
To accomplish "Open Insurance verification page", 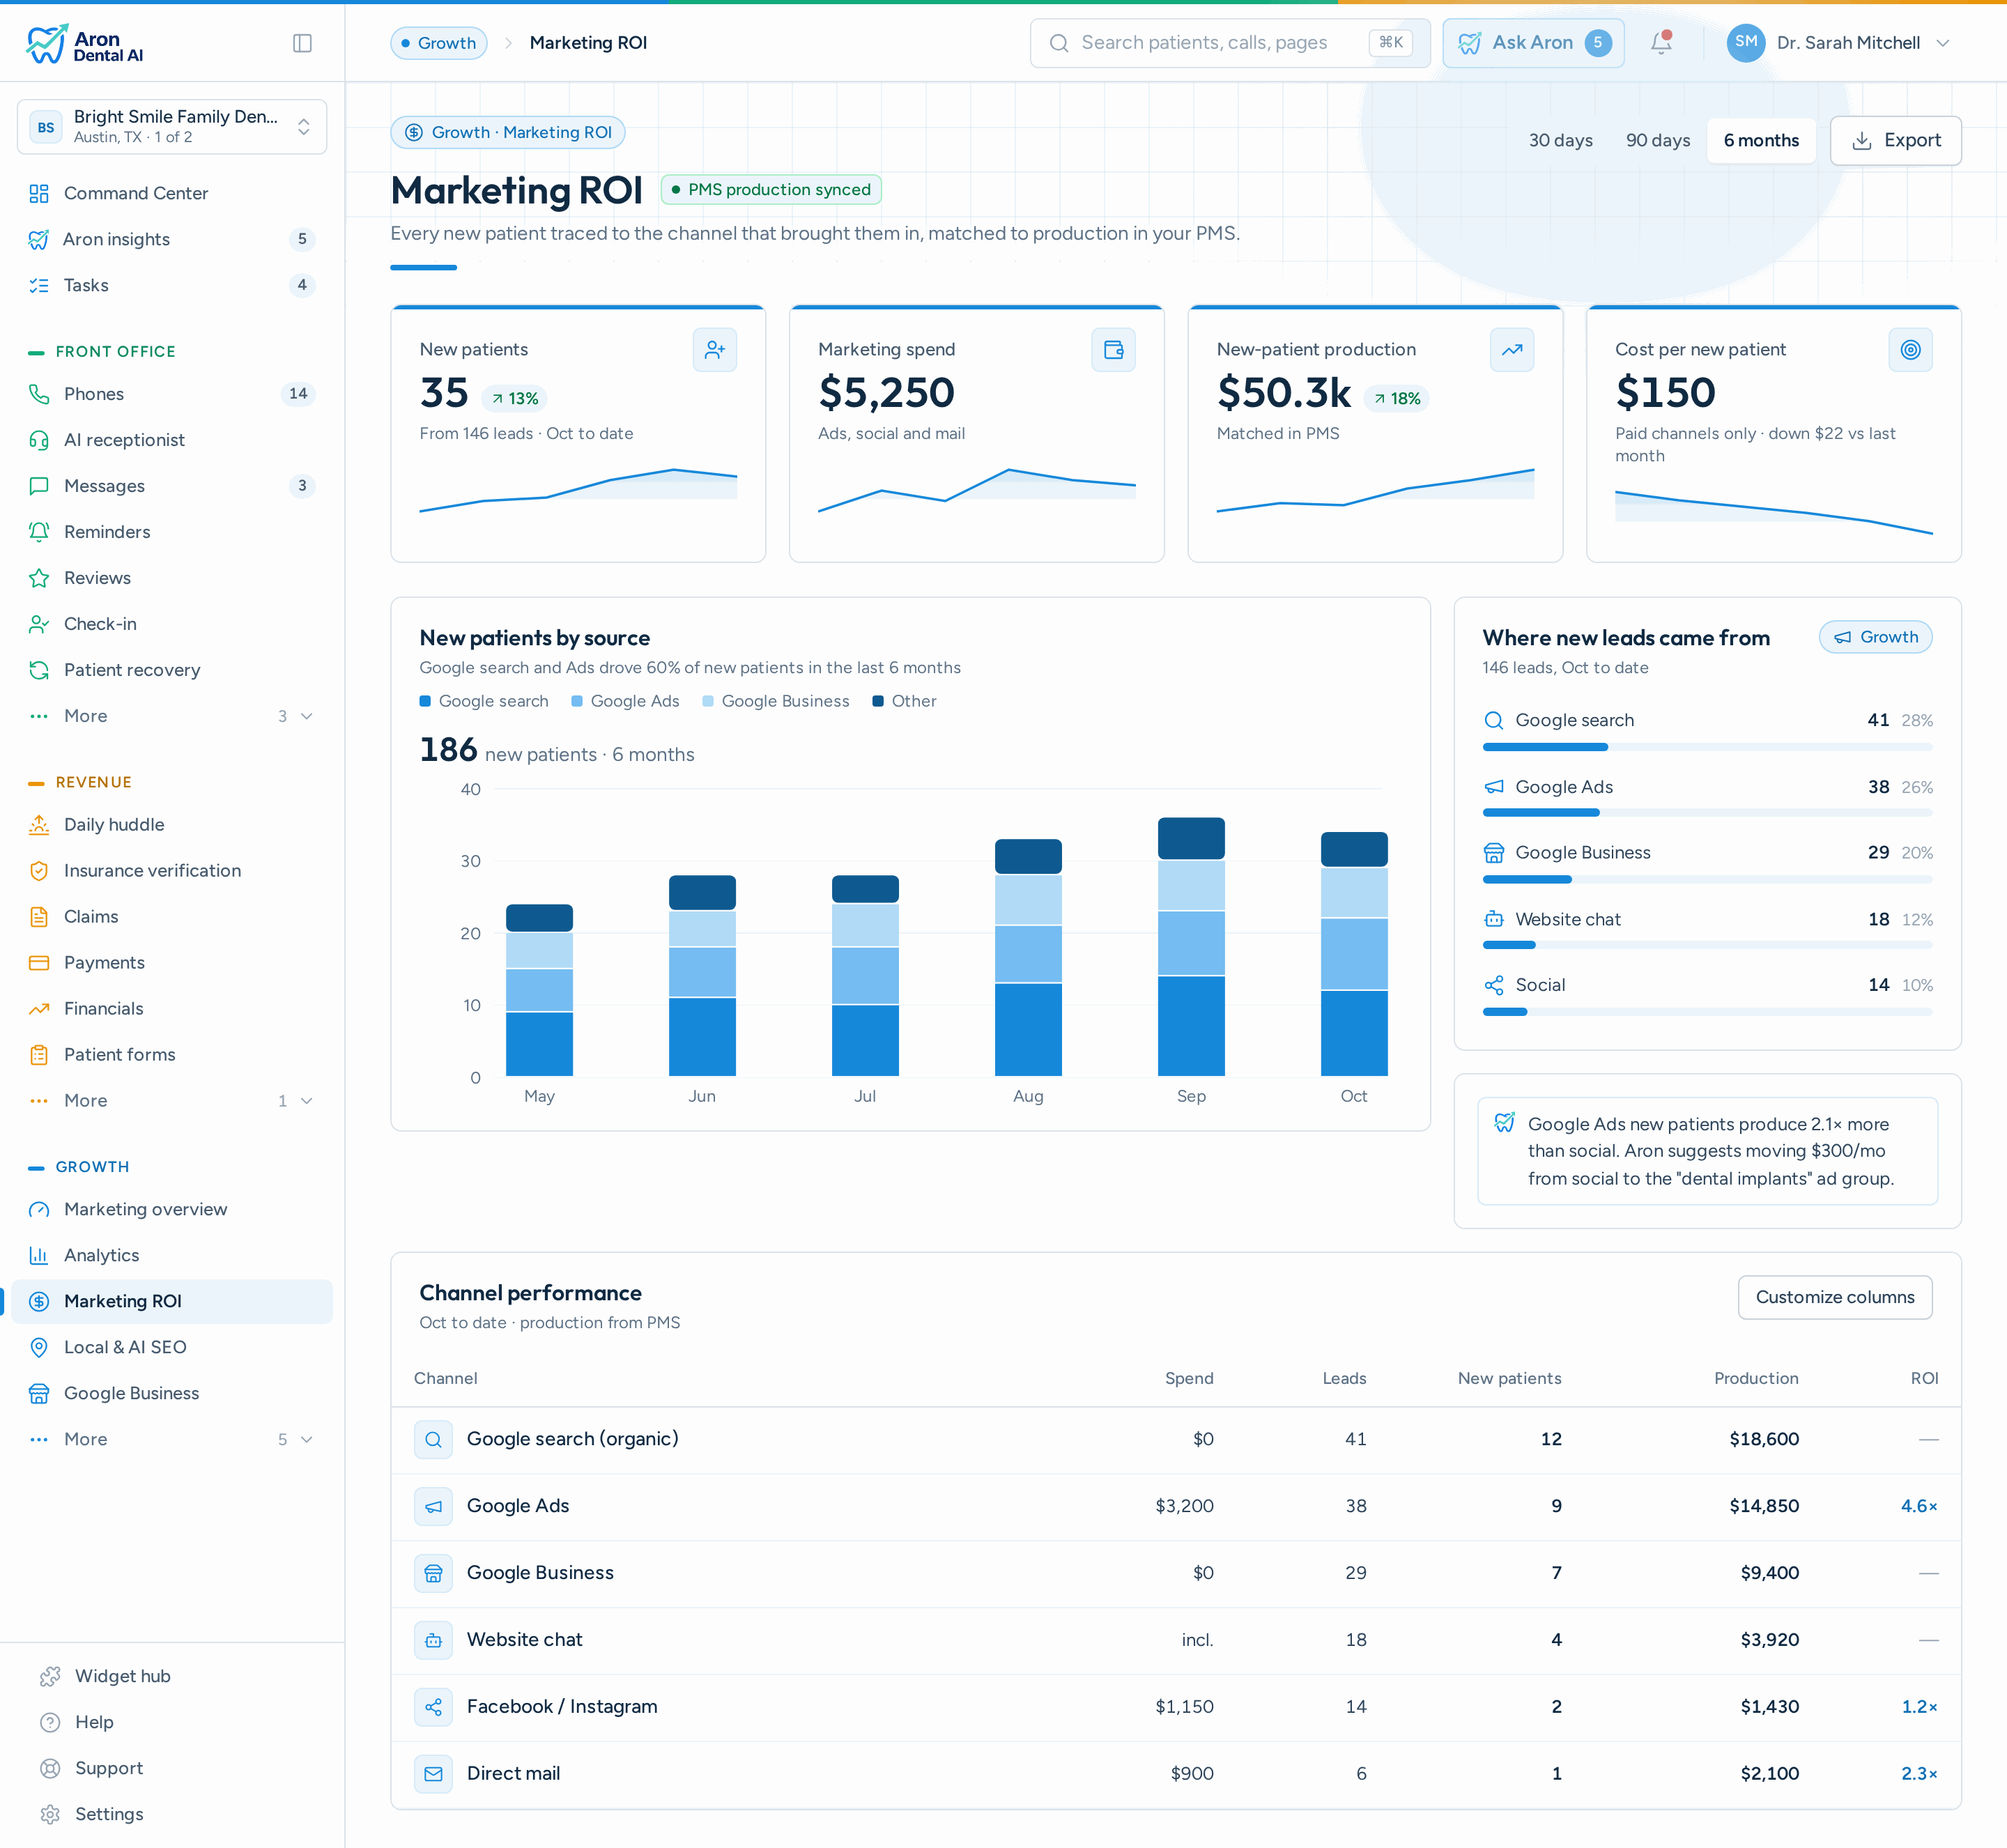I will click(172, 871).
